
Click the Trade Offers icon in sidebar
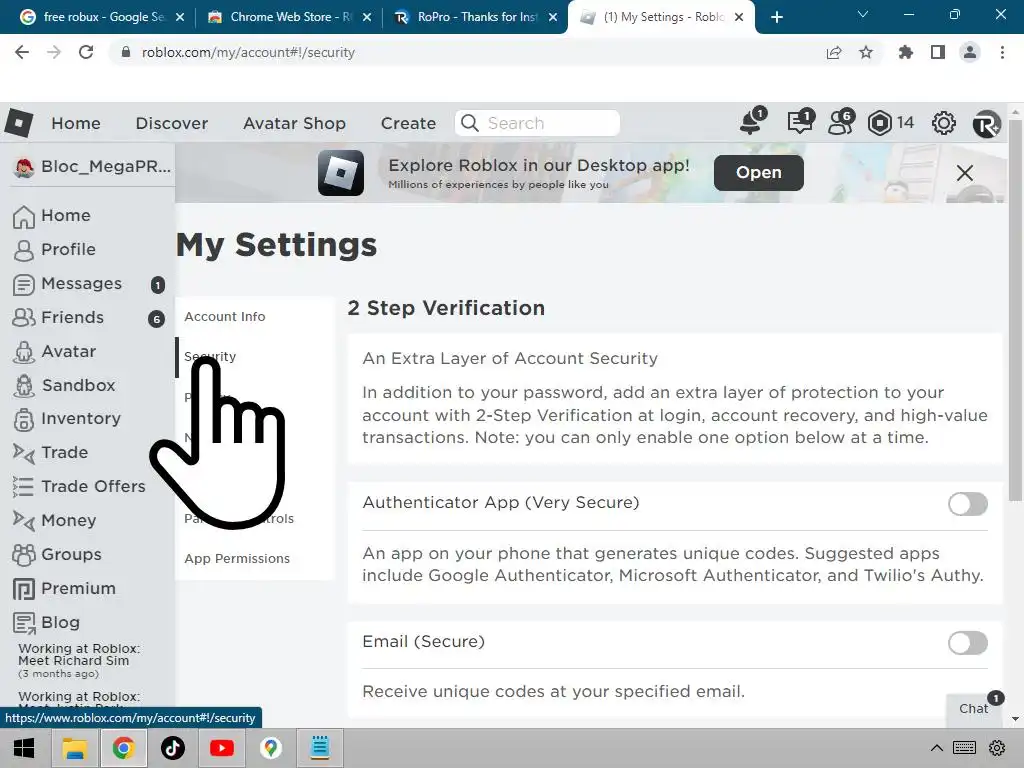pyautogui.click(x=23, y=487)
